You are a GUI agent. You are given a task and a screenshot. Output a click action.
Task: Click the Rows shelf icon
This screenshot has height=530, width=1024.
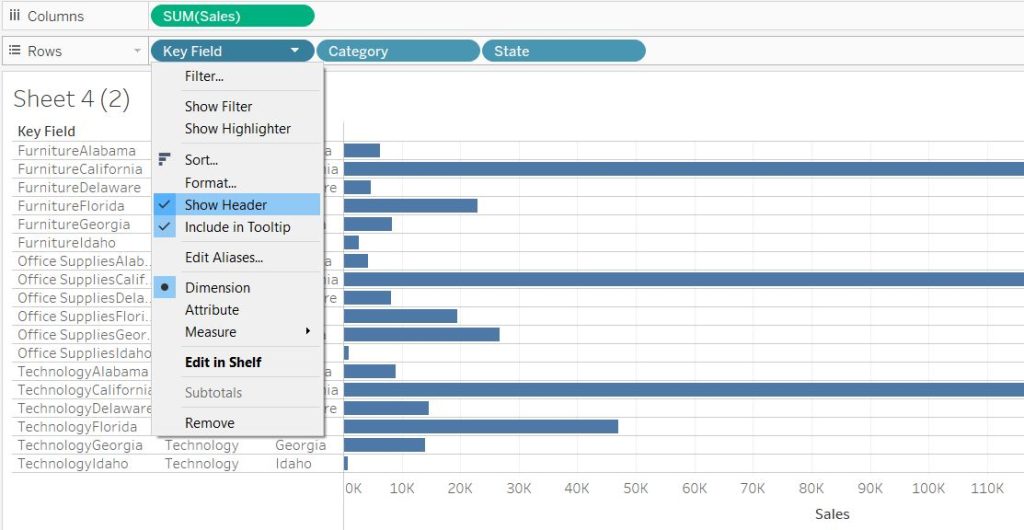15,51
